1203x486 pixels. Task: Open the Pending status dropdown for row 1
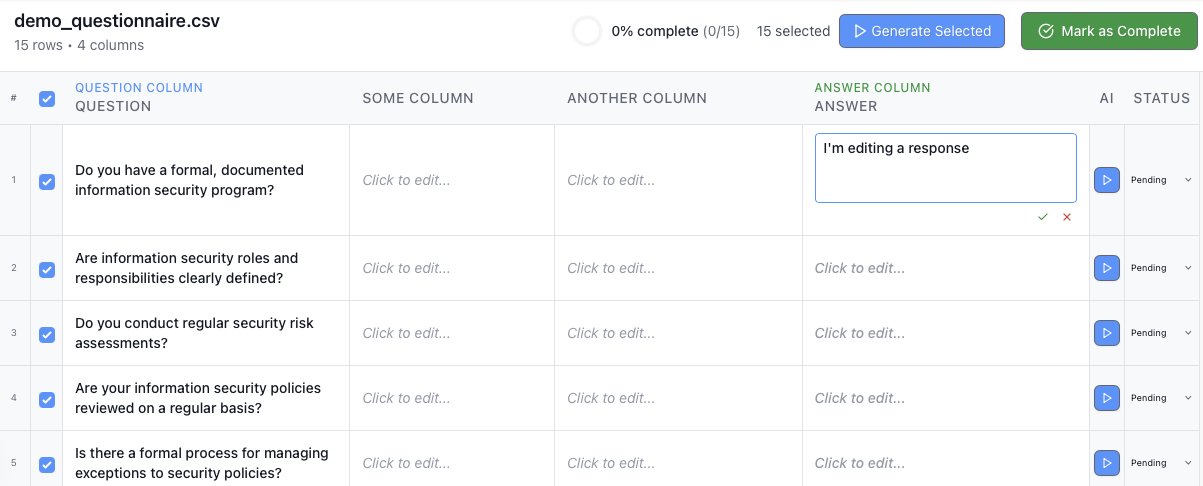pyautogui.click(x=1161, y=180)
